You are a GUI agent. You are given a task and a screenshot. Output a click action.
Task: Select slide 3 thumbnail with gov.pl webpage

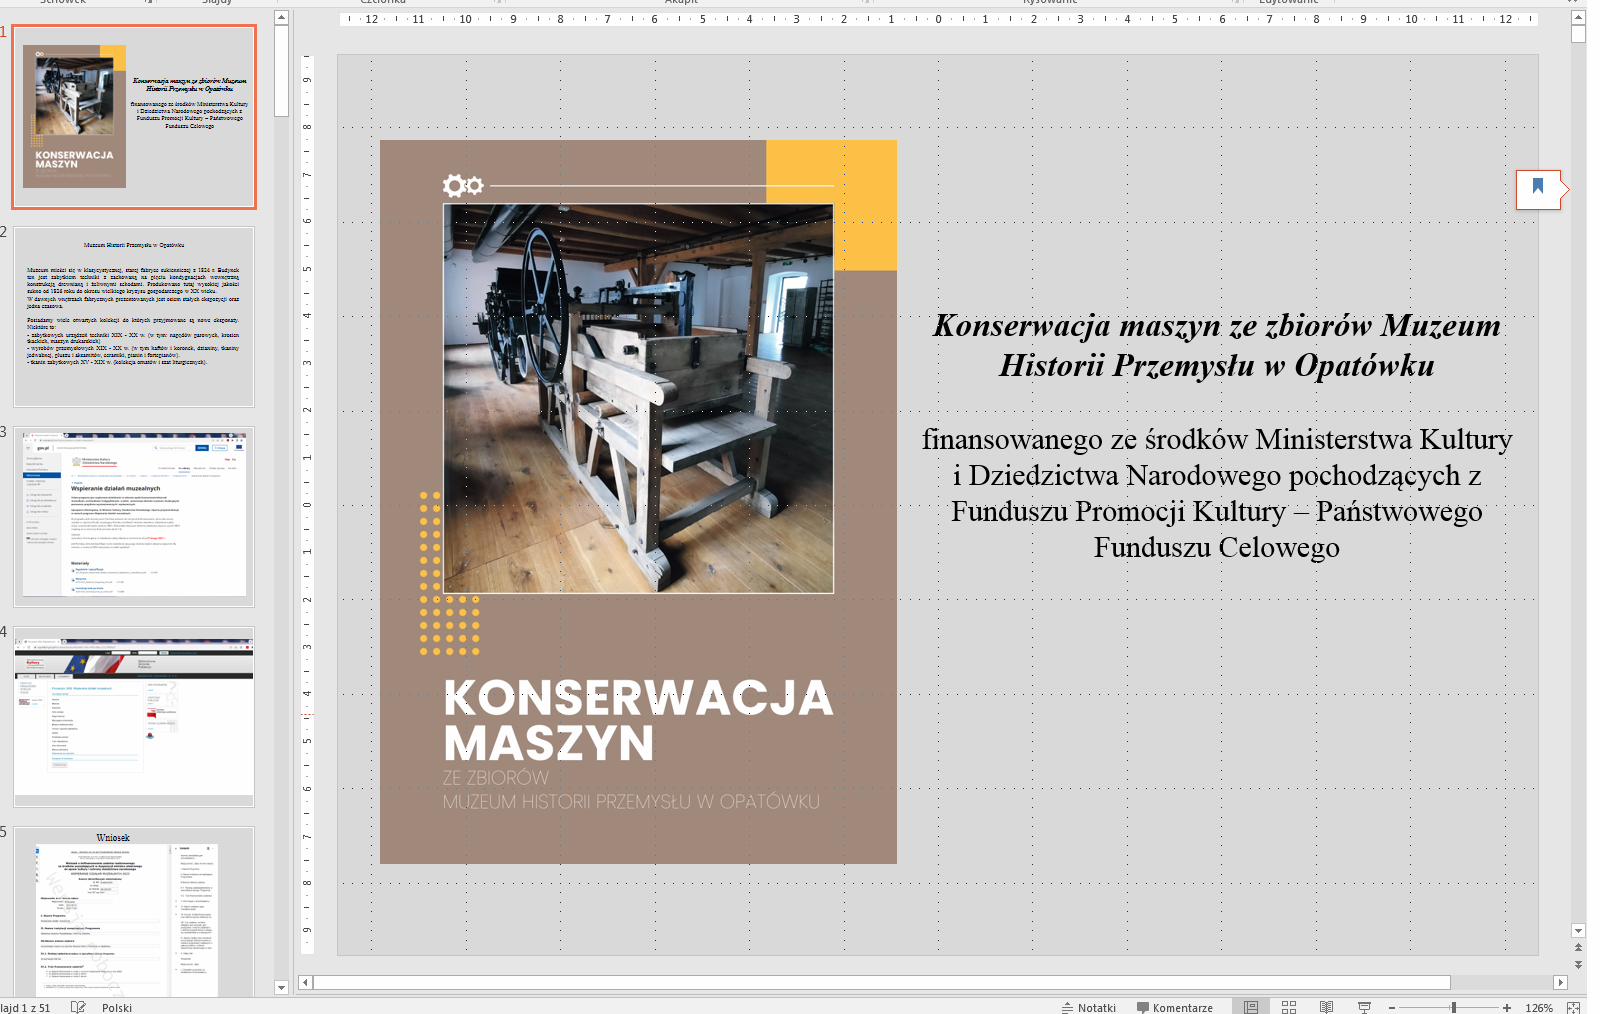click(134, 516)
